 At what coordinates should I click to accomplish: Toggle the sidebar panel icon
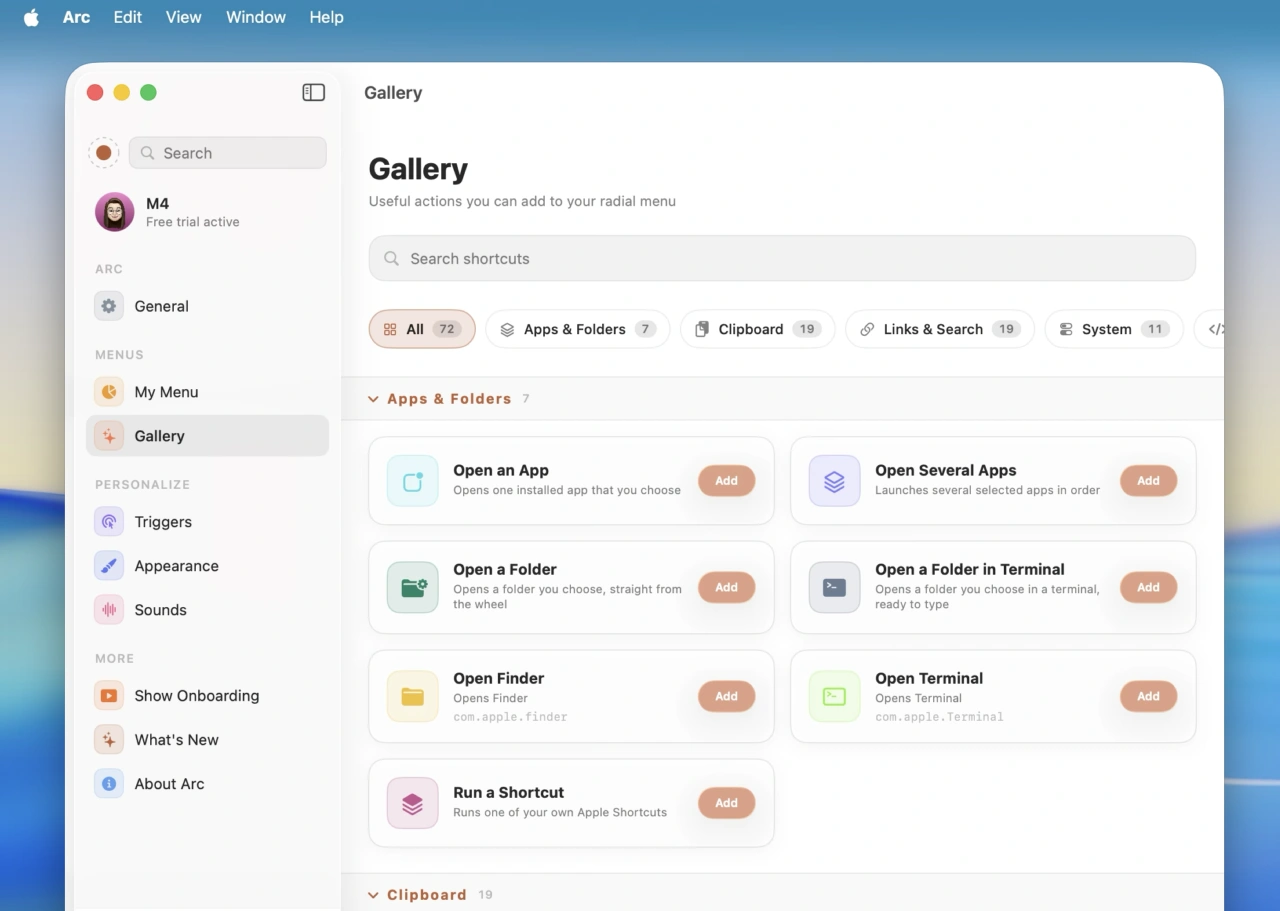pyautogui.click(x=314, y=92)
